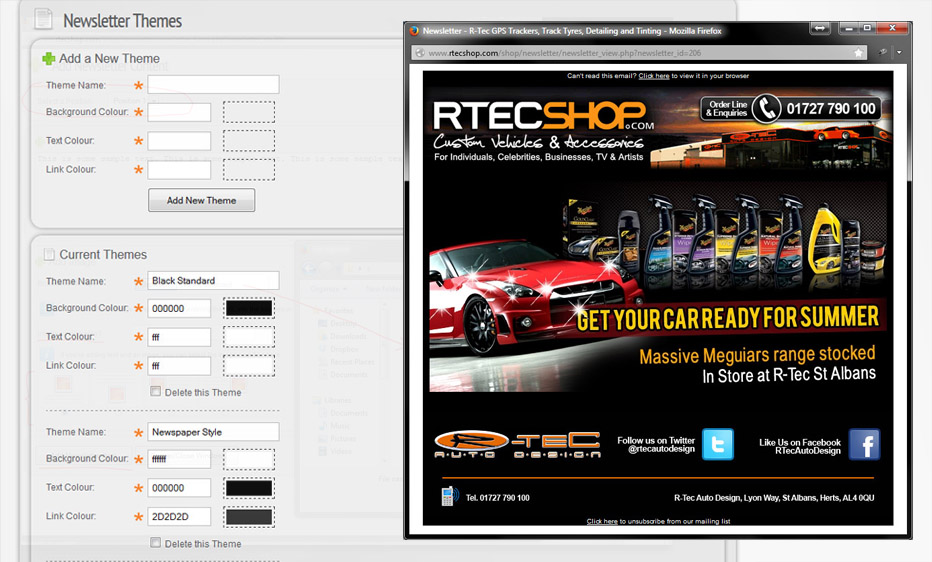This screenshot has width=932, height=562.
Task: Click the 2D2D2D link colour field
Action: [x=179, y=517]
